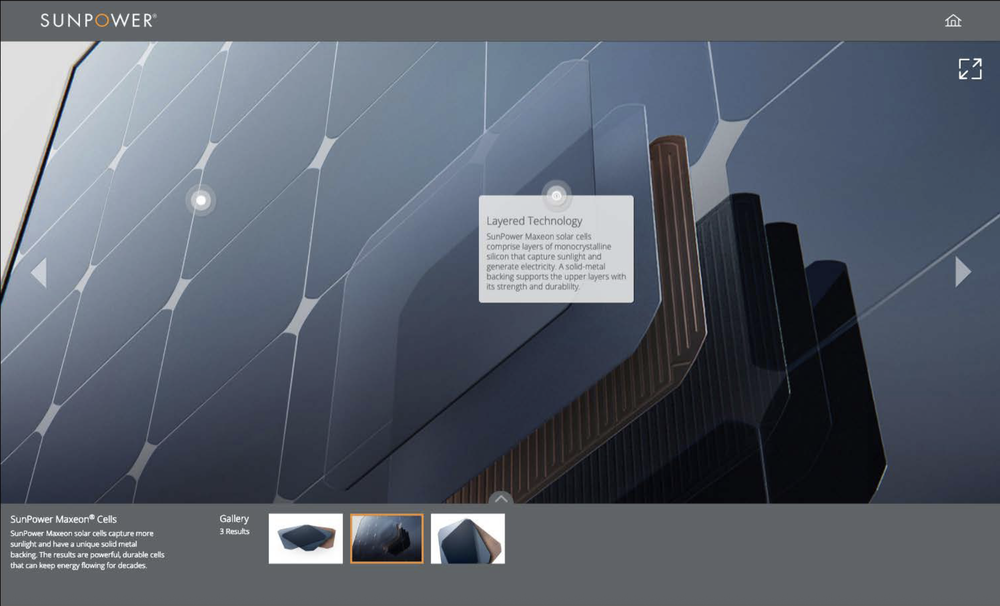1000x606 pixels.
Task: Click the SunPower logo
Action: (98, 20)
